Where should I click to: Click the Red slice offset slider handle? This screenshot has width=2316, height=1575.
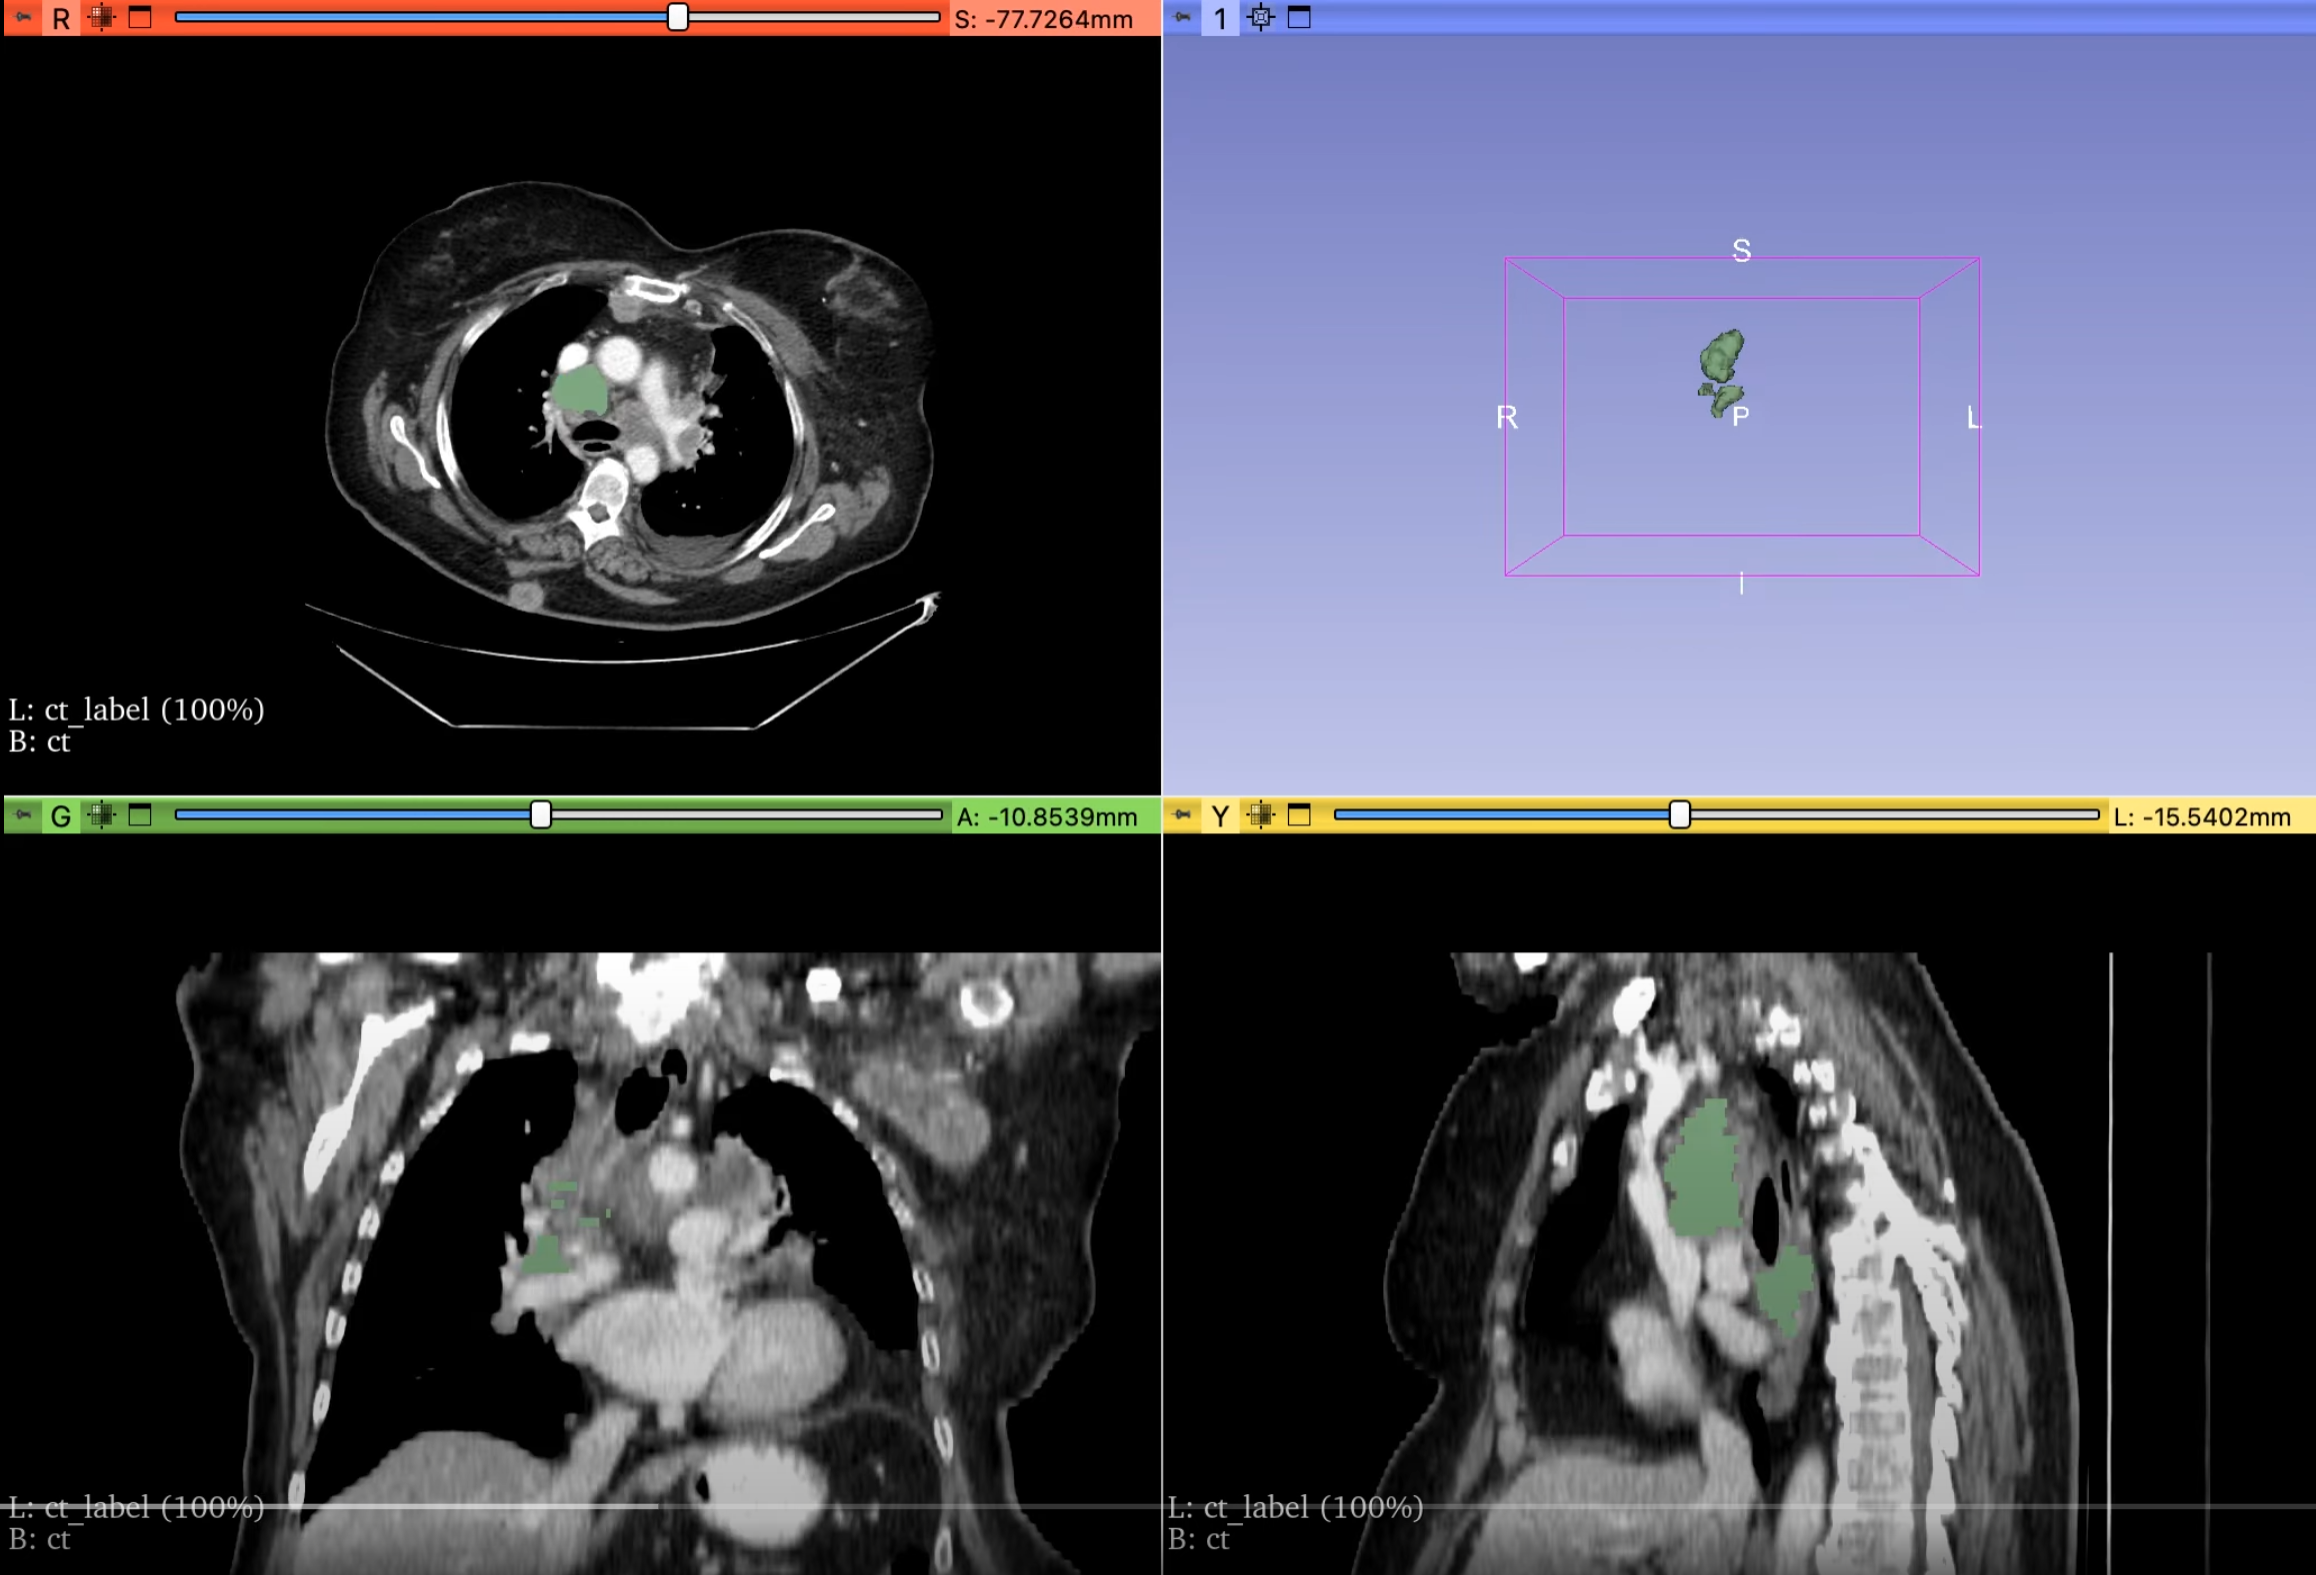click(x=678, y=17)
